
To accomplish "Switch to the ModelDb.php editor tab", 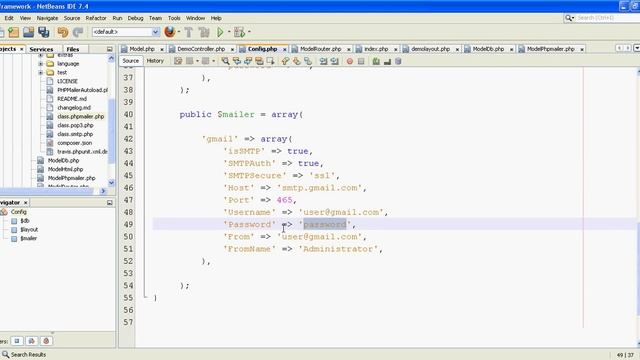I will 488,49.
